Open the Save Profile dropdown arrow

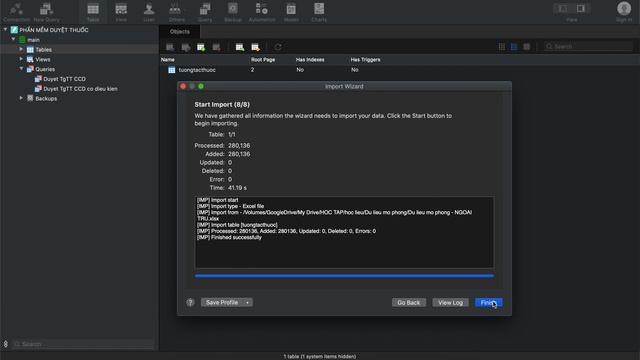coord(247,302)
